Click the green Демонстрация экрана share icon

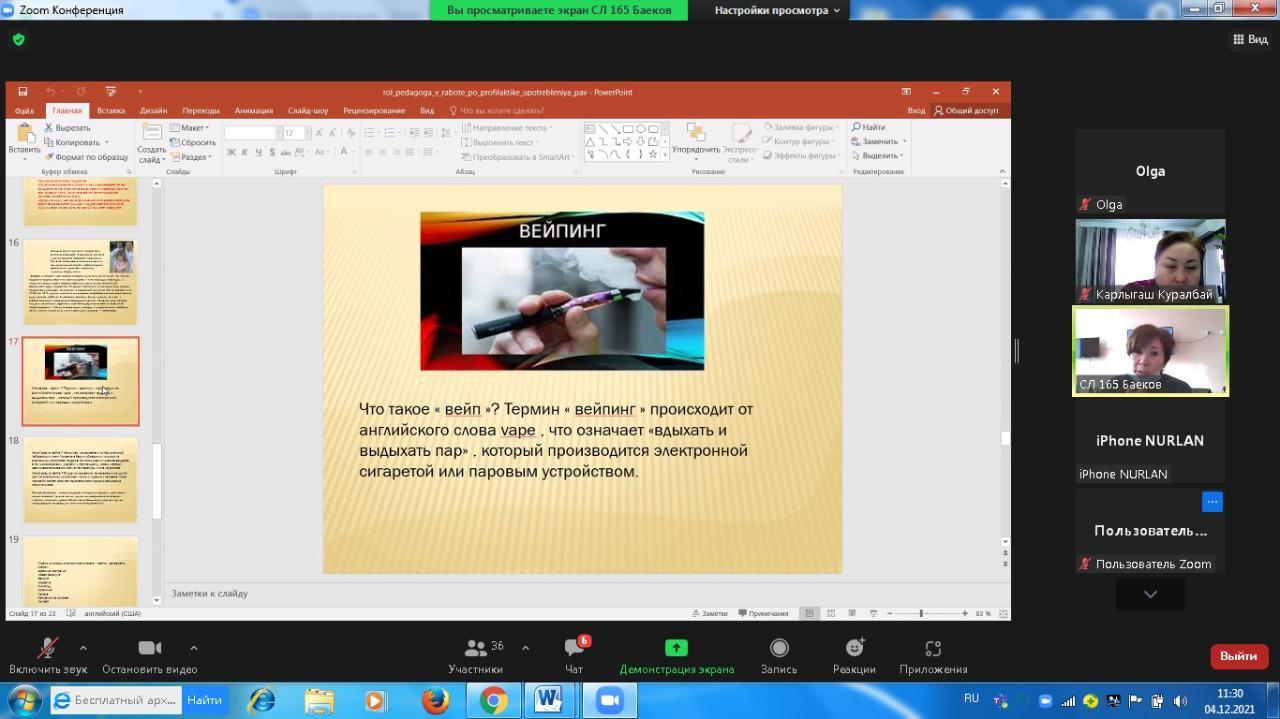click(x=676, y=648)
